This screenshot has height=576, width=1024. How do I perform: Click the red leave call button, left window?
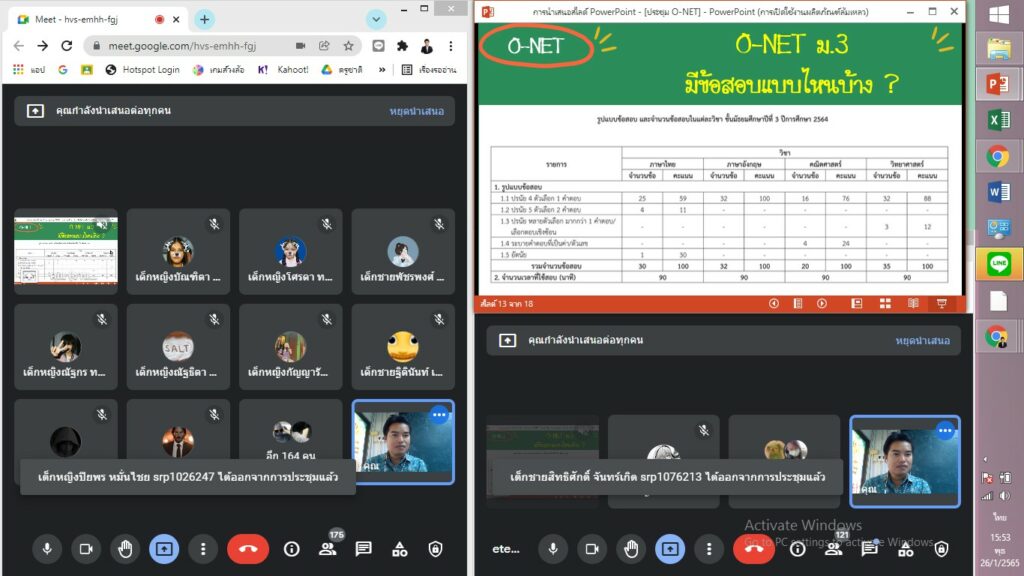(x=247, y=548)
